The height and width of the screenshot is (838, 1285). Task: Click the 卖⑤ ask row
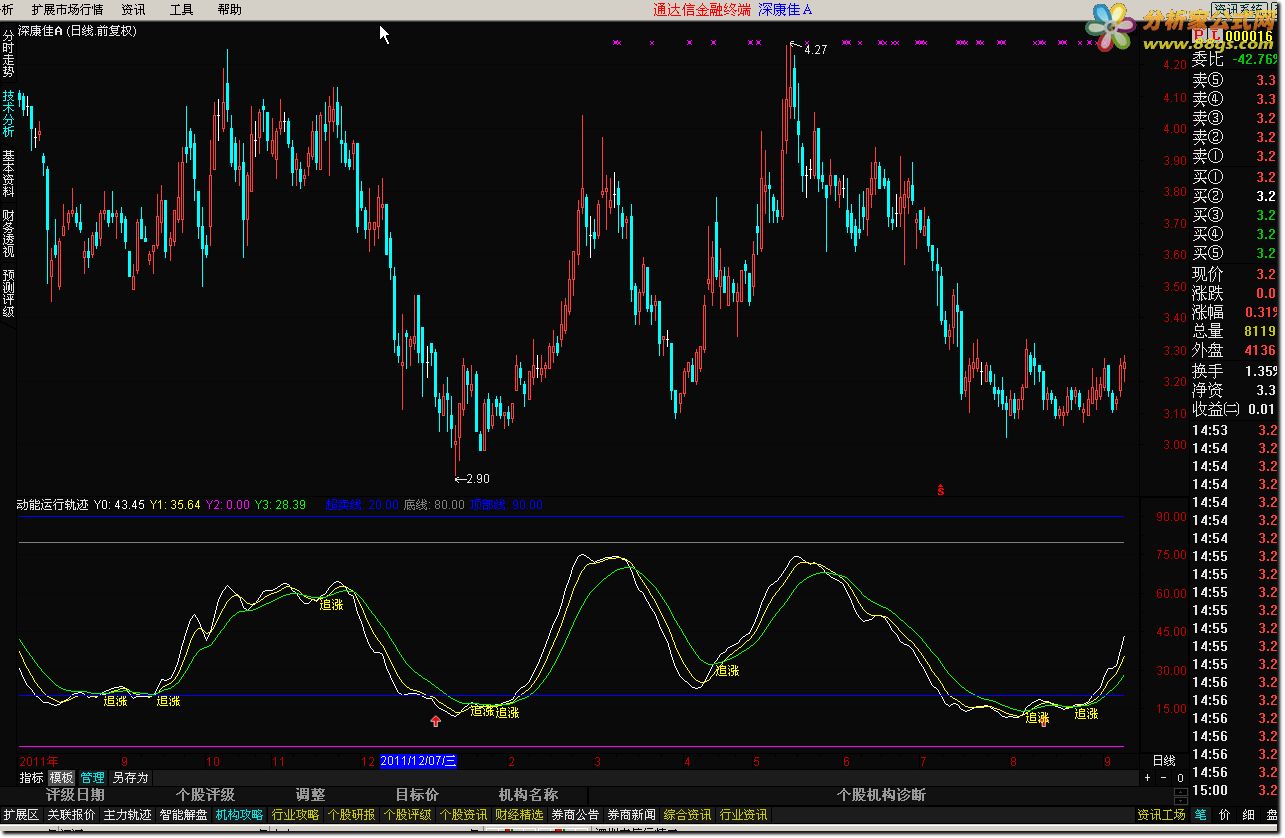tap(1234, 79)
